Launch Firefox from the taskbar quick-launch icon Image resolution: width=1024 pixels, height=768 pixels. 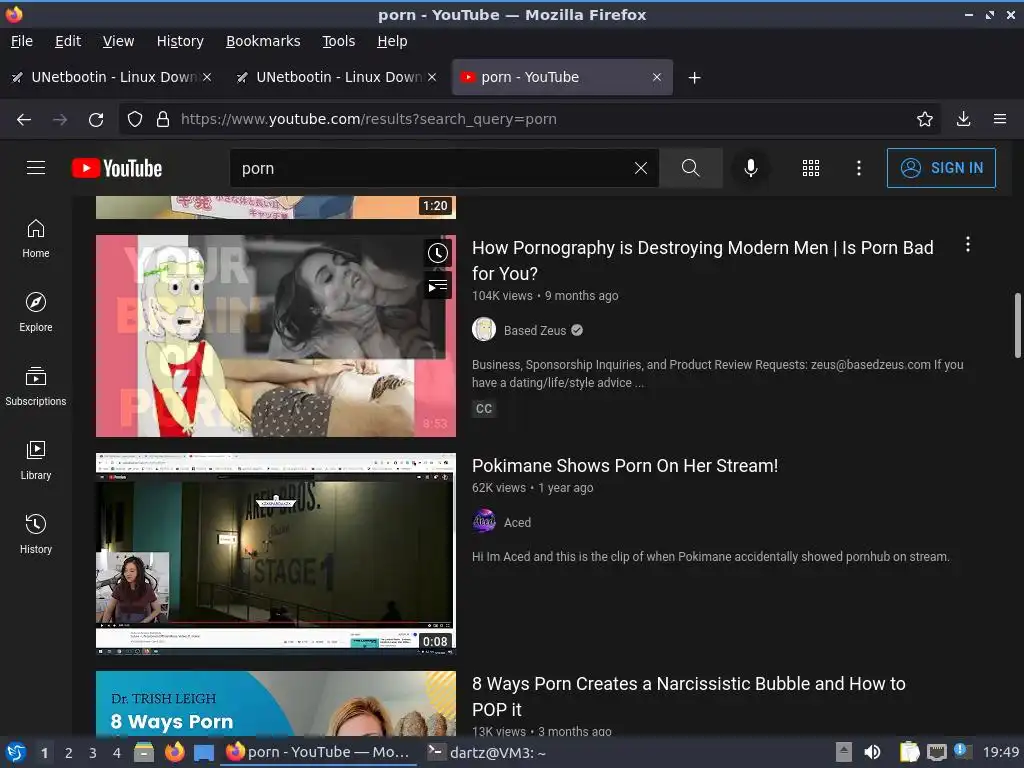[x=174, y=752]
